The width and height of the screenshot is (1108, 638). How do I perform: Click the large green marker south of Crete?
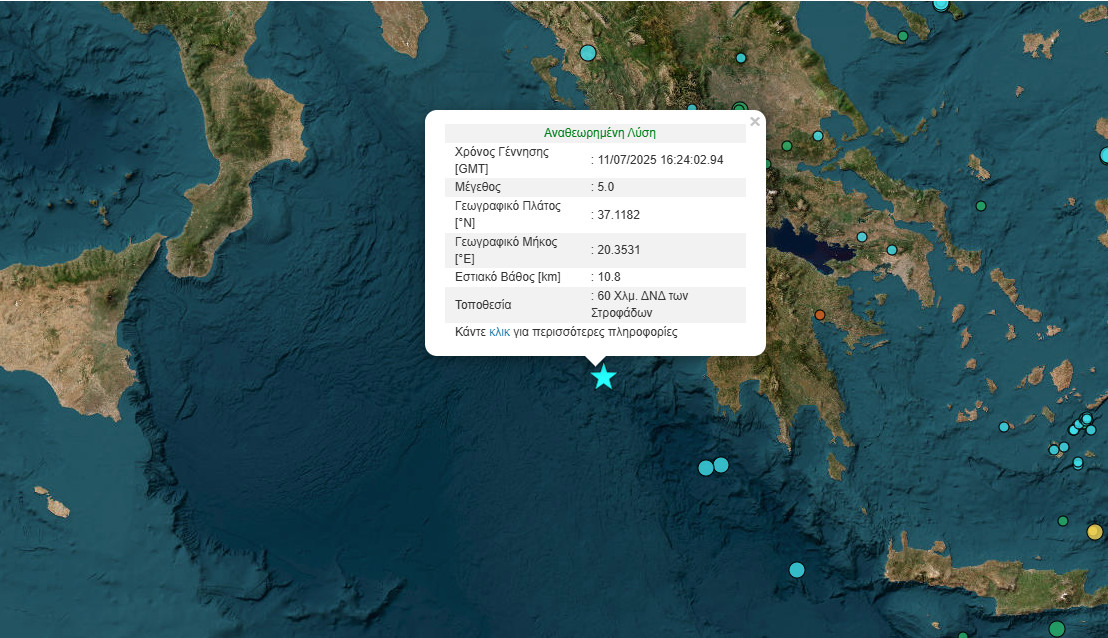1057,629
